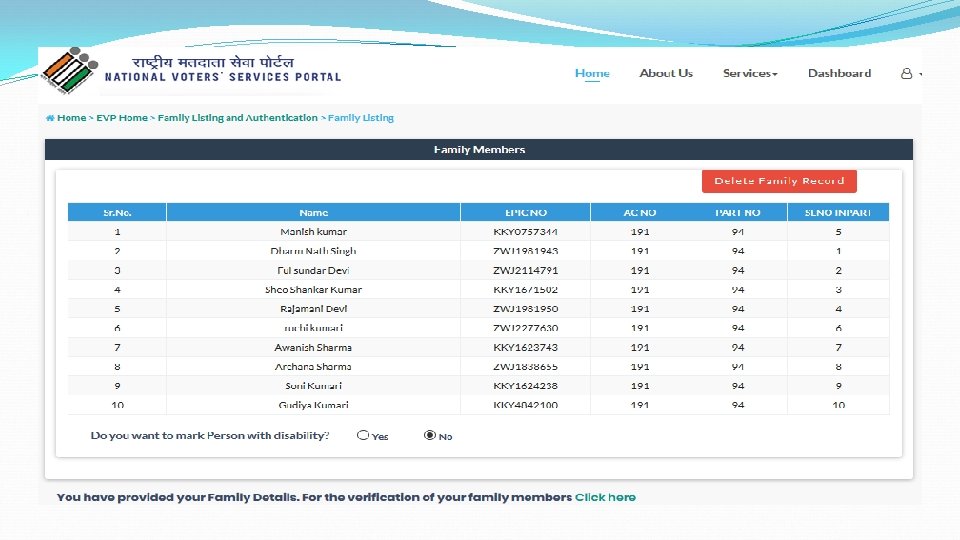The height and width of the screenshot is (540, 960).
Task: Click EPIC number ZWJ2114791
Action: (525, 270)
